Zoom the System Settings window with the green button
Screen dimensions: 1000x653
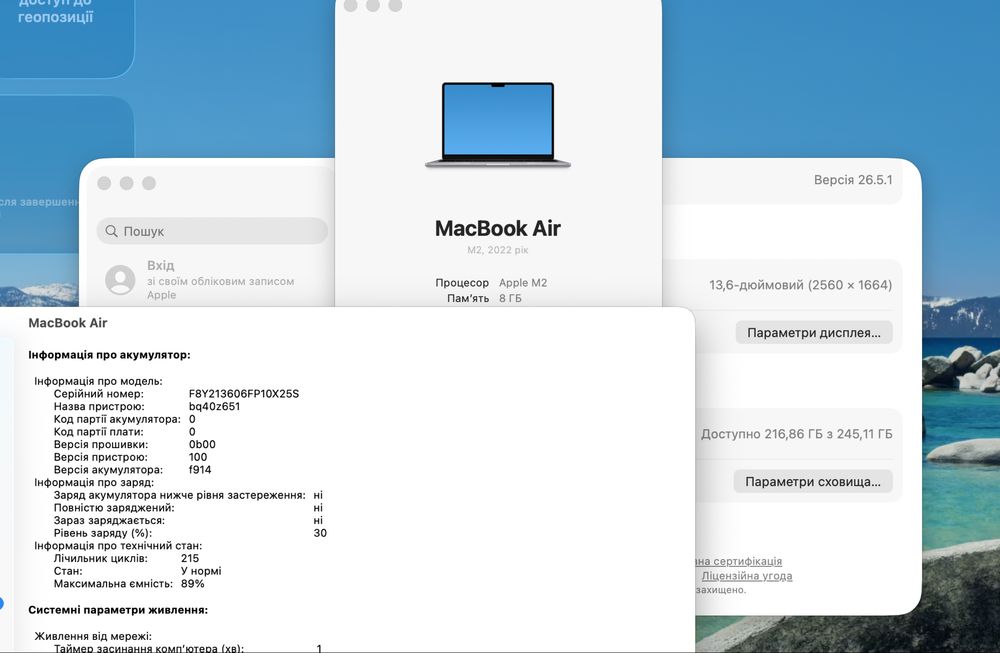coord(149,183)
